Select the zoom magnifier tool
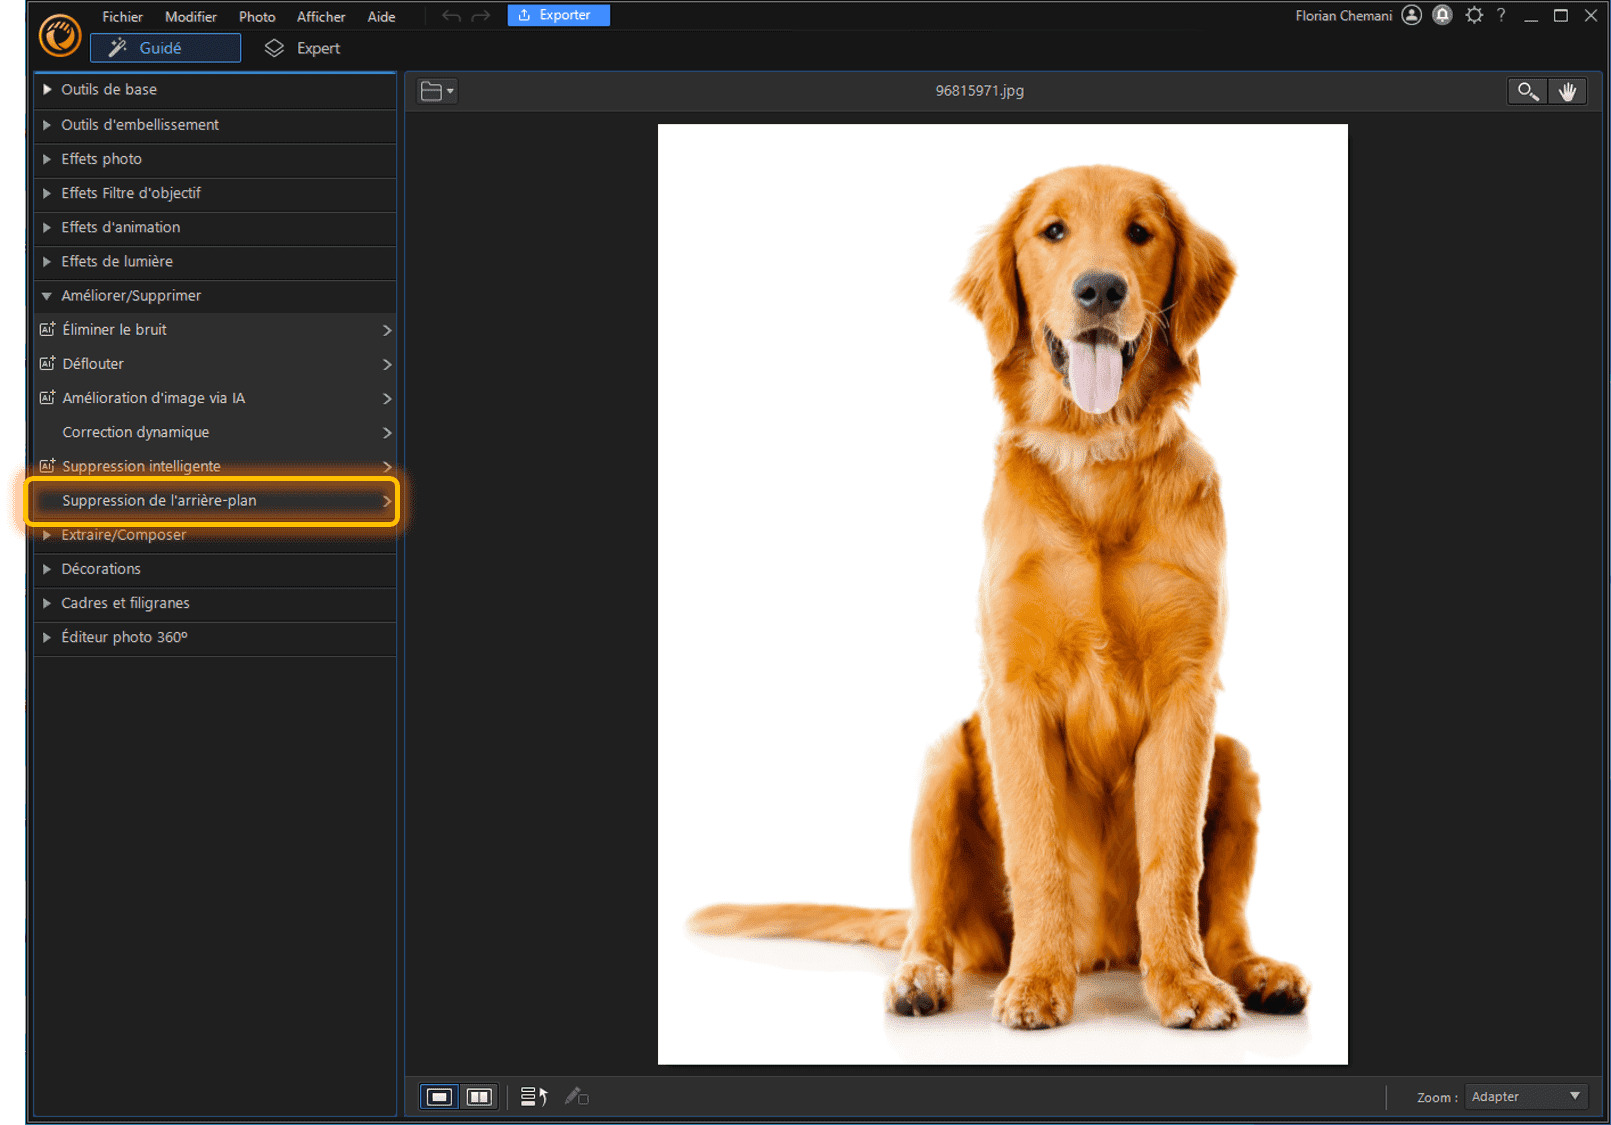1611x1125 pixels. 1526,91
